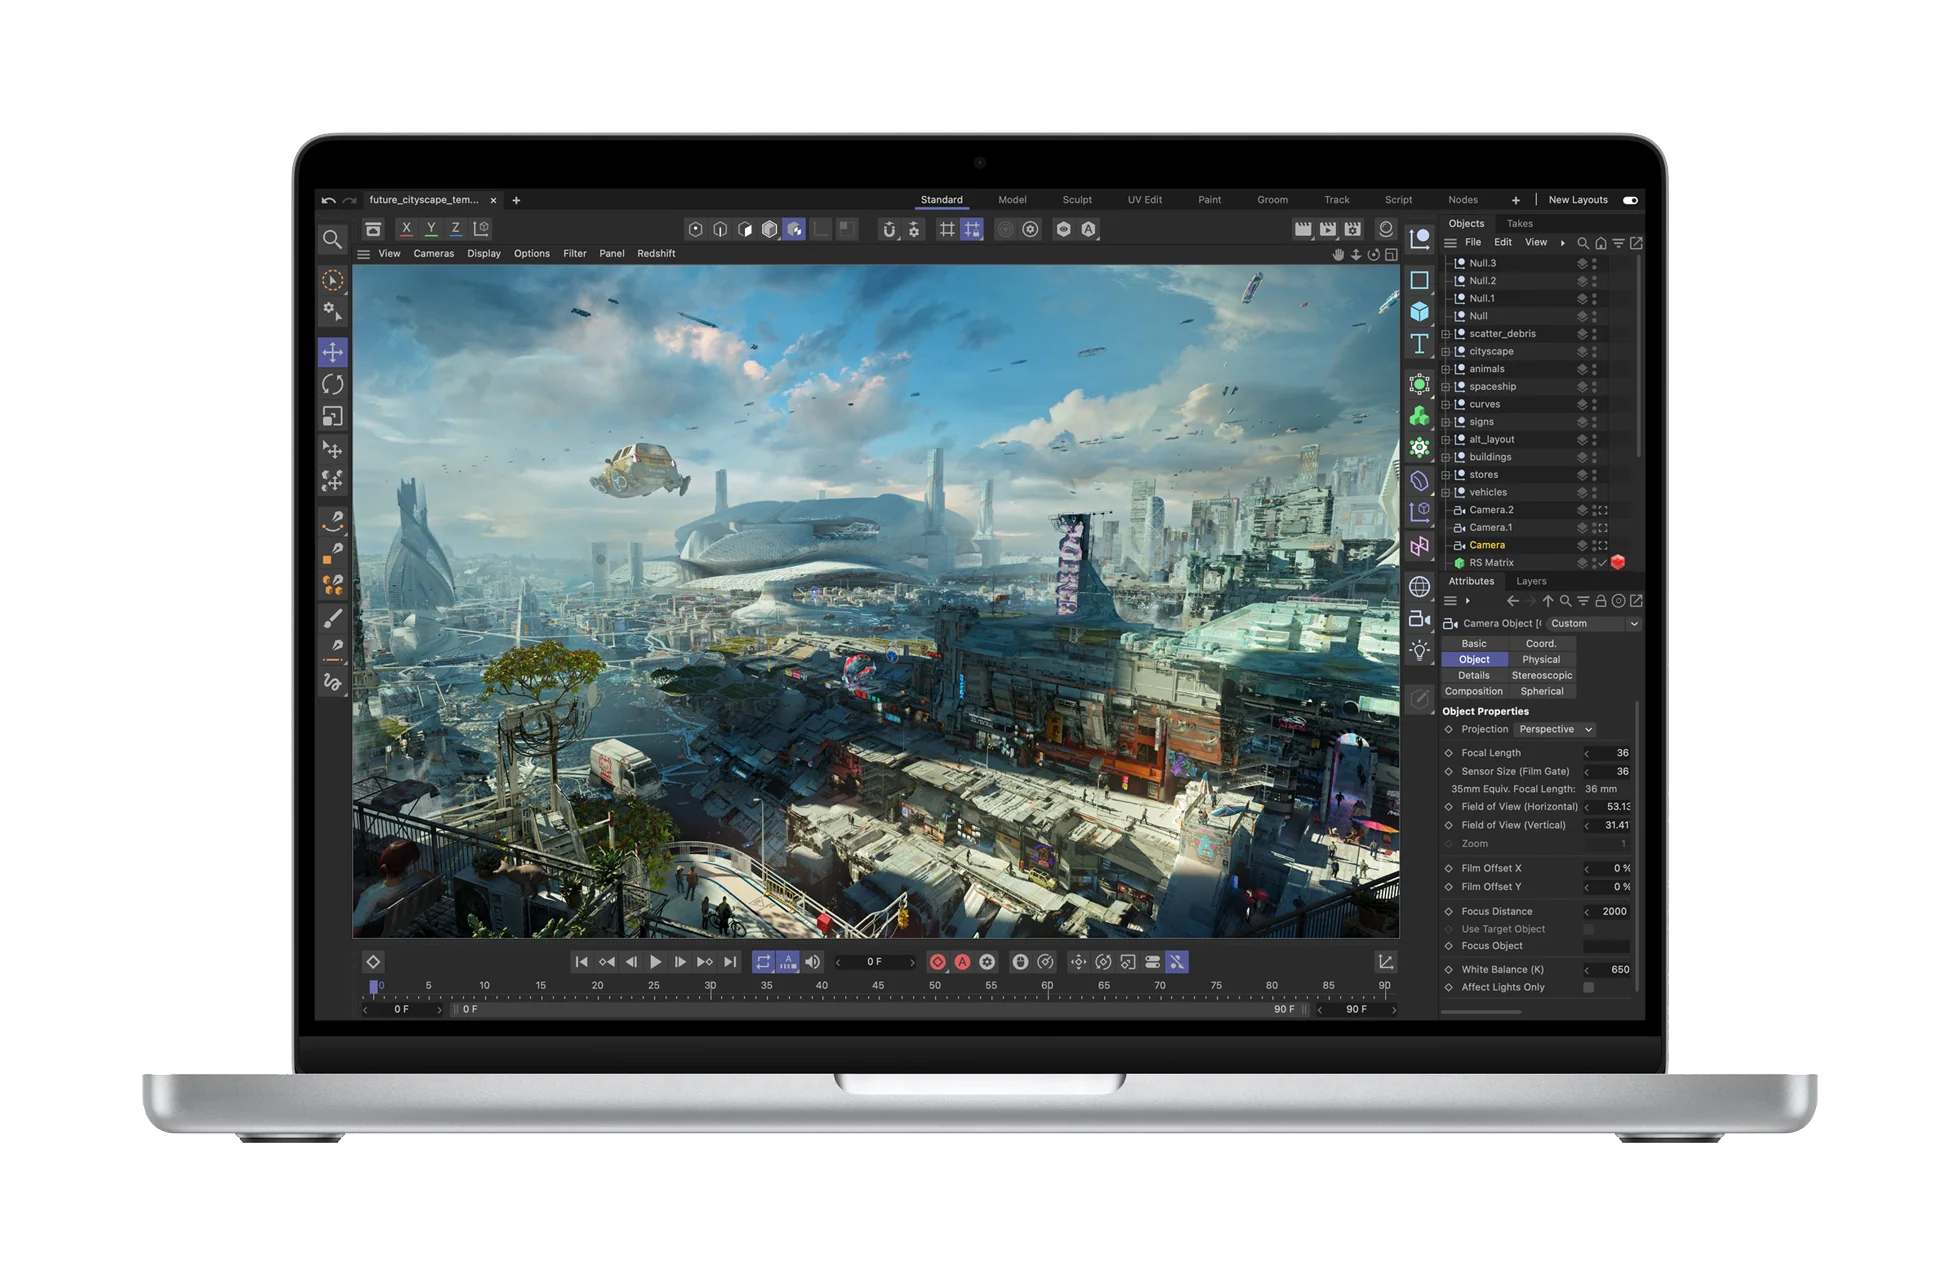The image size is (1960, 1274).
Task: Select the Scale tool
Action: (x=333, y=416)
